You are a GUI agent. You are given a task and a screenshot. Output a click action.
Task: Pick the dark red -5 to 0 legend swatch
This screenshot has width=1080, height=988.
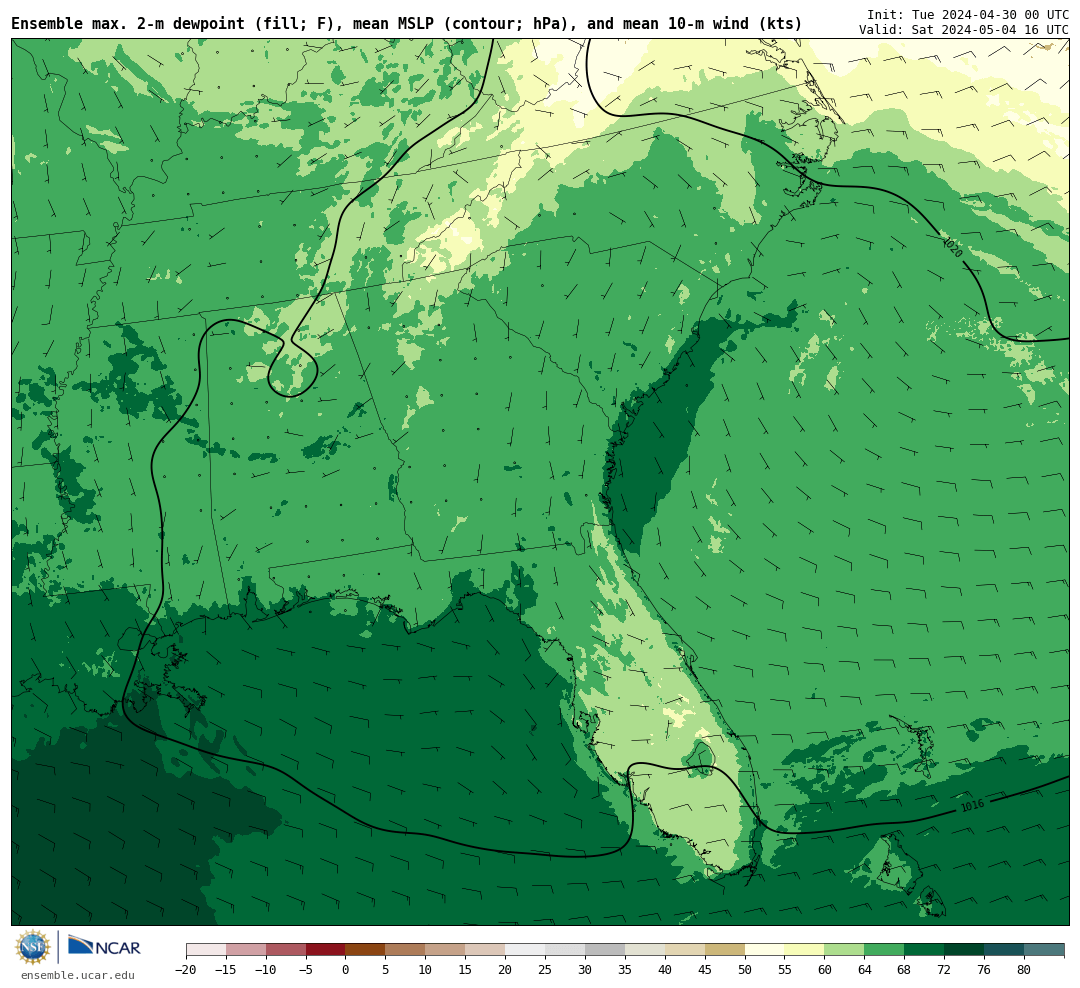pos(326,950)
